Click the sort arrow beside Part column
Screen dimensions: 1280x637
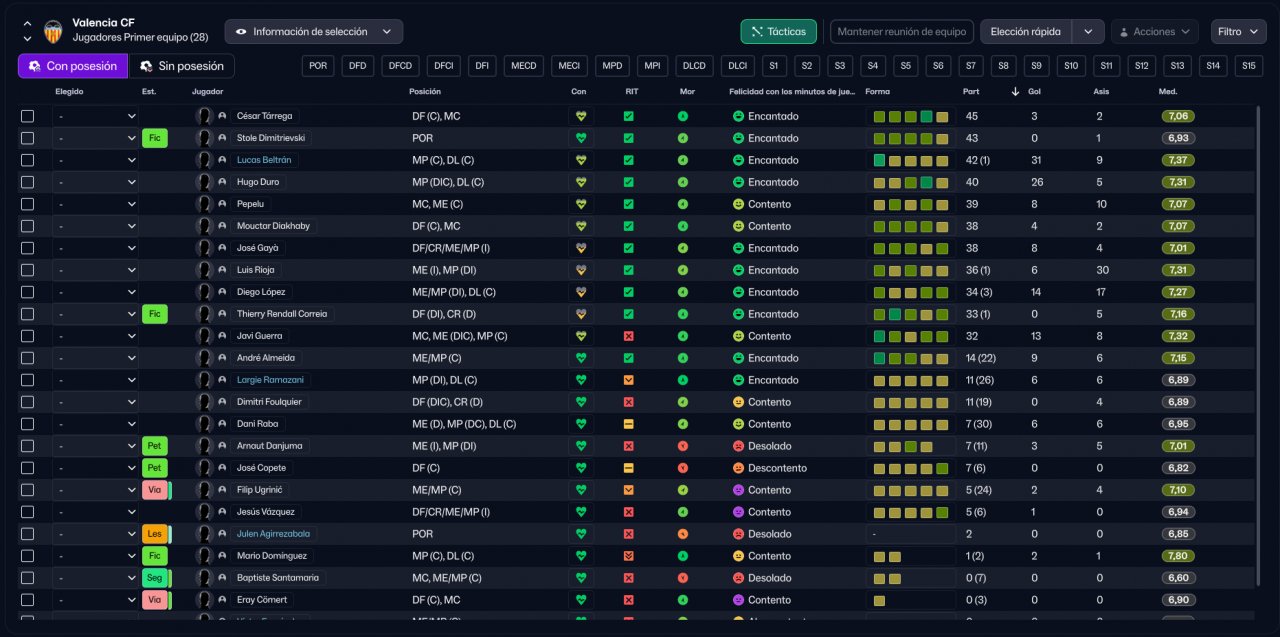(1016, 92)
